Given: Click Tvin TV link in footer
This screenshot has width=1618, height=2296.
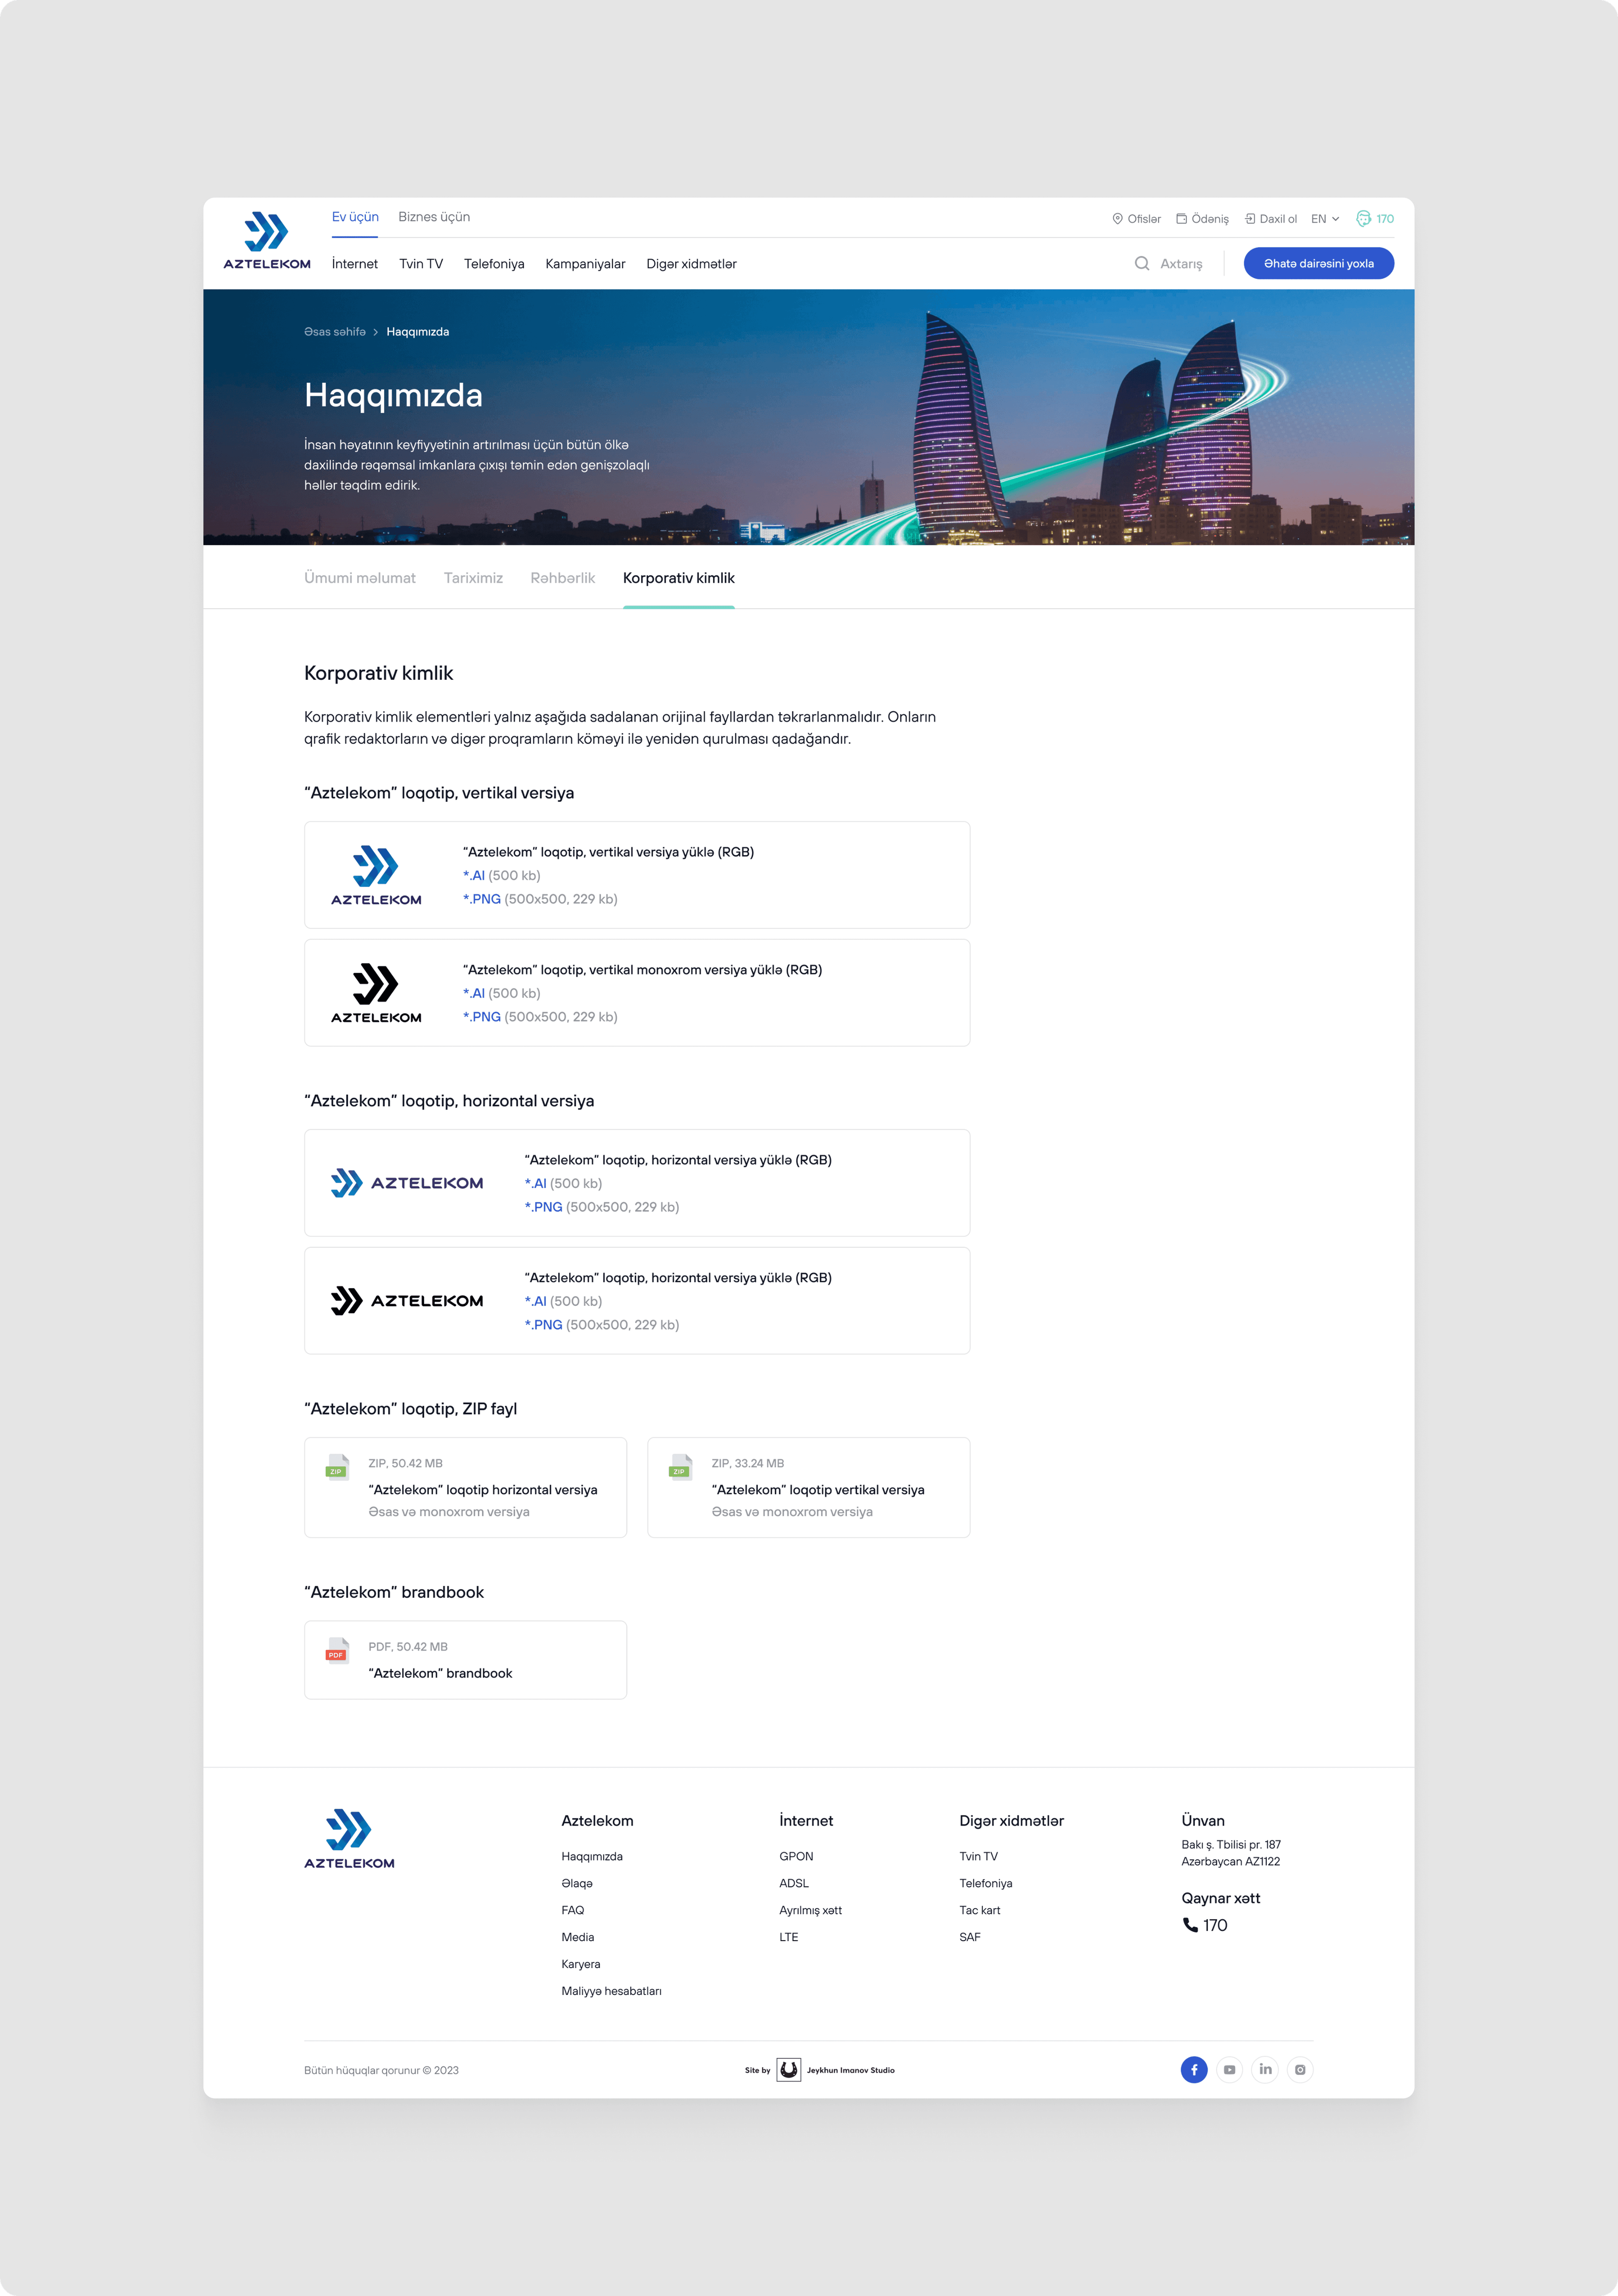Looking at the screenshot, I should click(x=979, y=1857).
